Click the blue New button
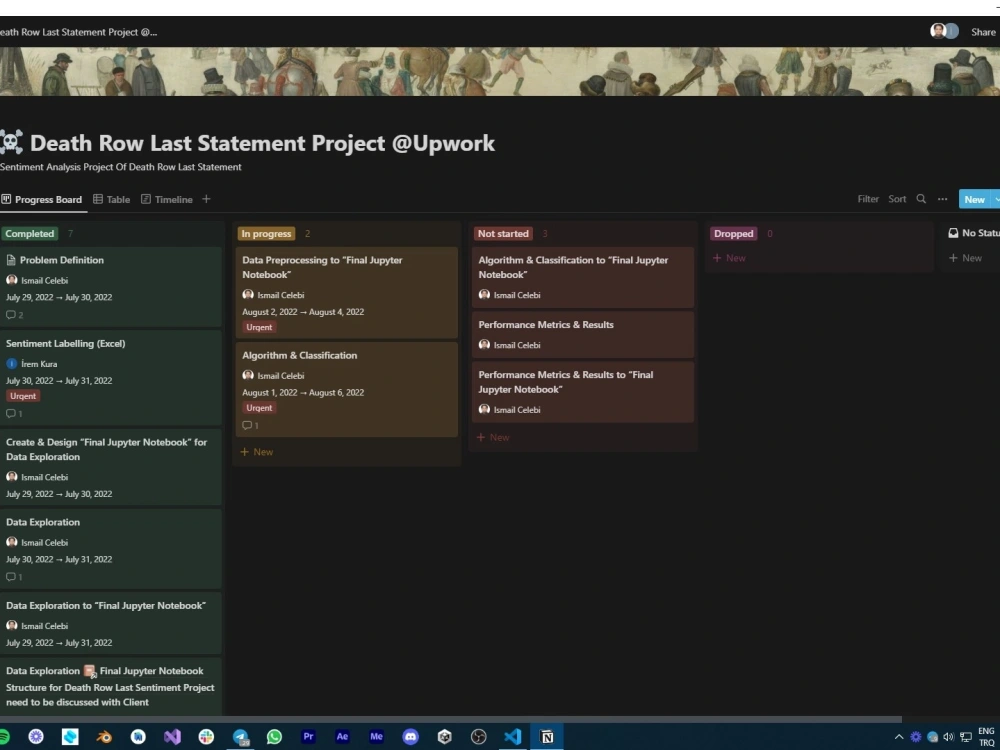The width and height of the screenshot is (1000, 750). click(x=974, y=200)
